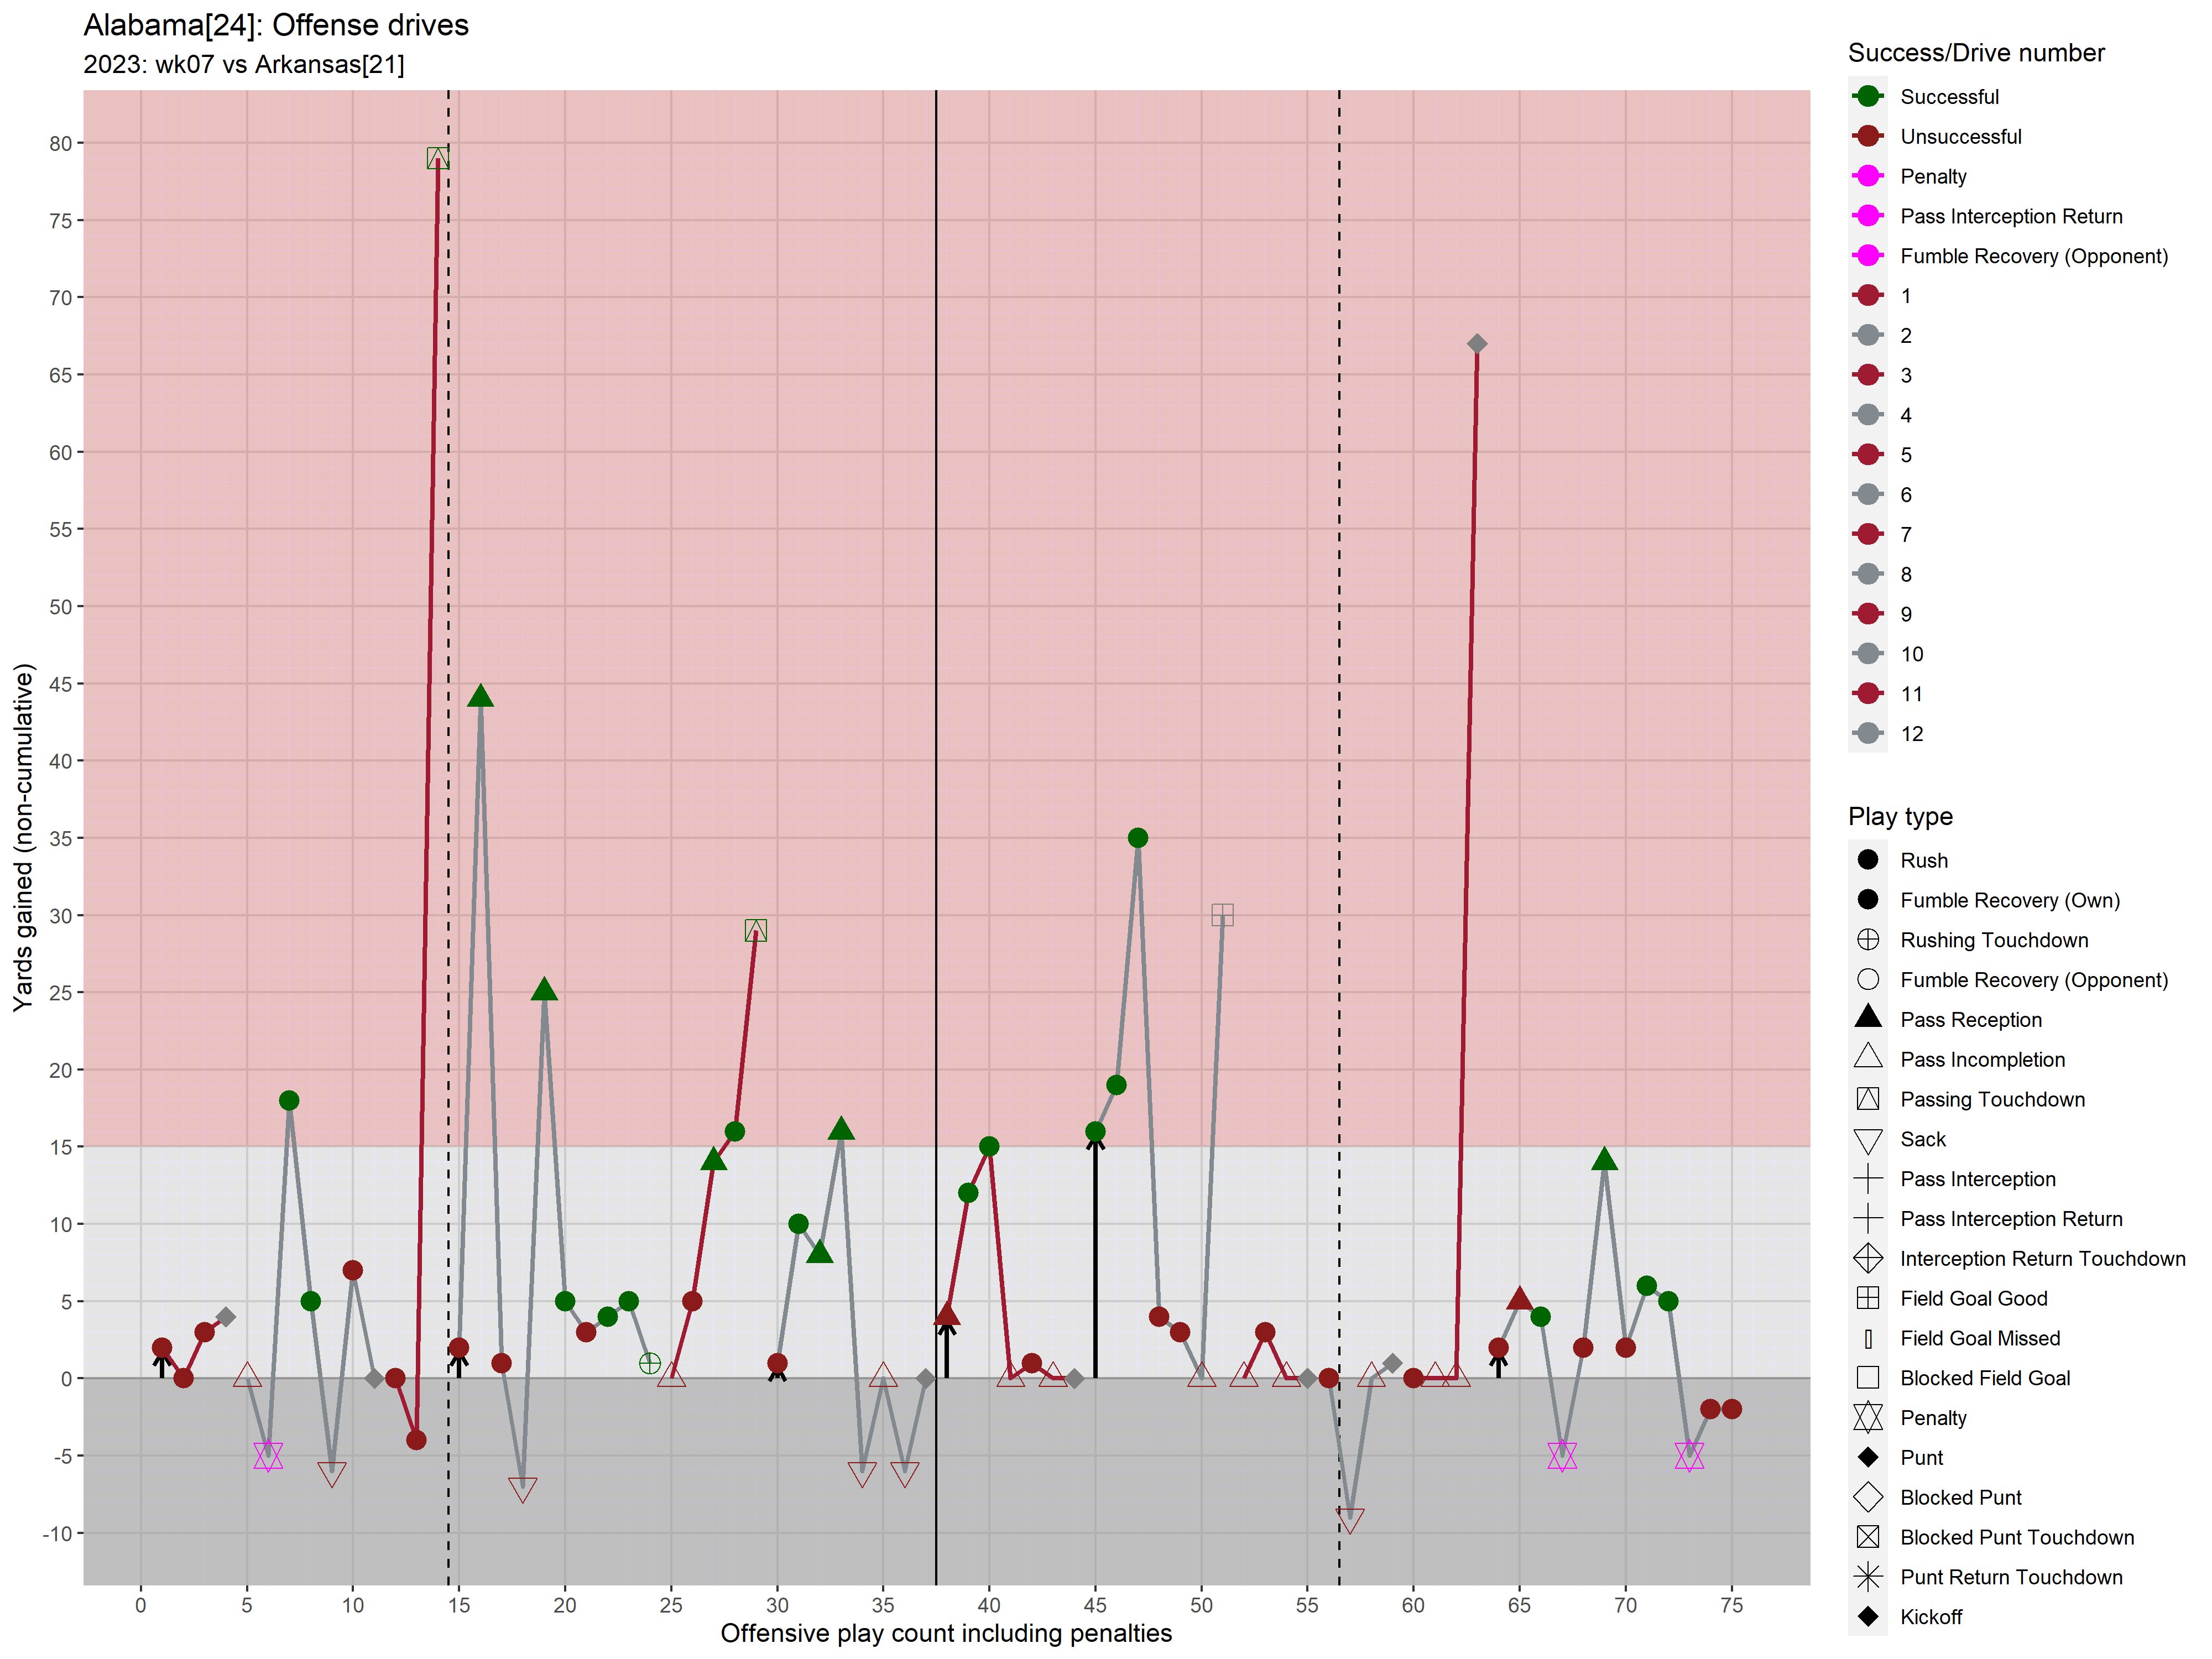This screenshot has height=1659, width=2212.
Task: Click the 35-yard successful rush point at play 47
Action: point(1137,838)
